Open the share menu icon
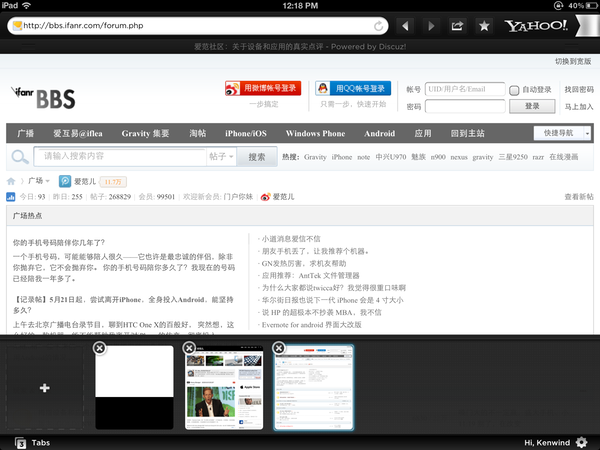The width and height of the screenshot is (600, 450). [x=457, y=26]
